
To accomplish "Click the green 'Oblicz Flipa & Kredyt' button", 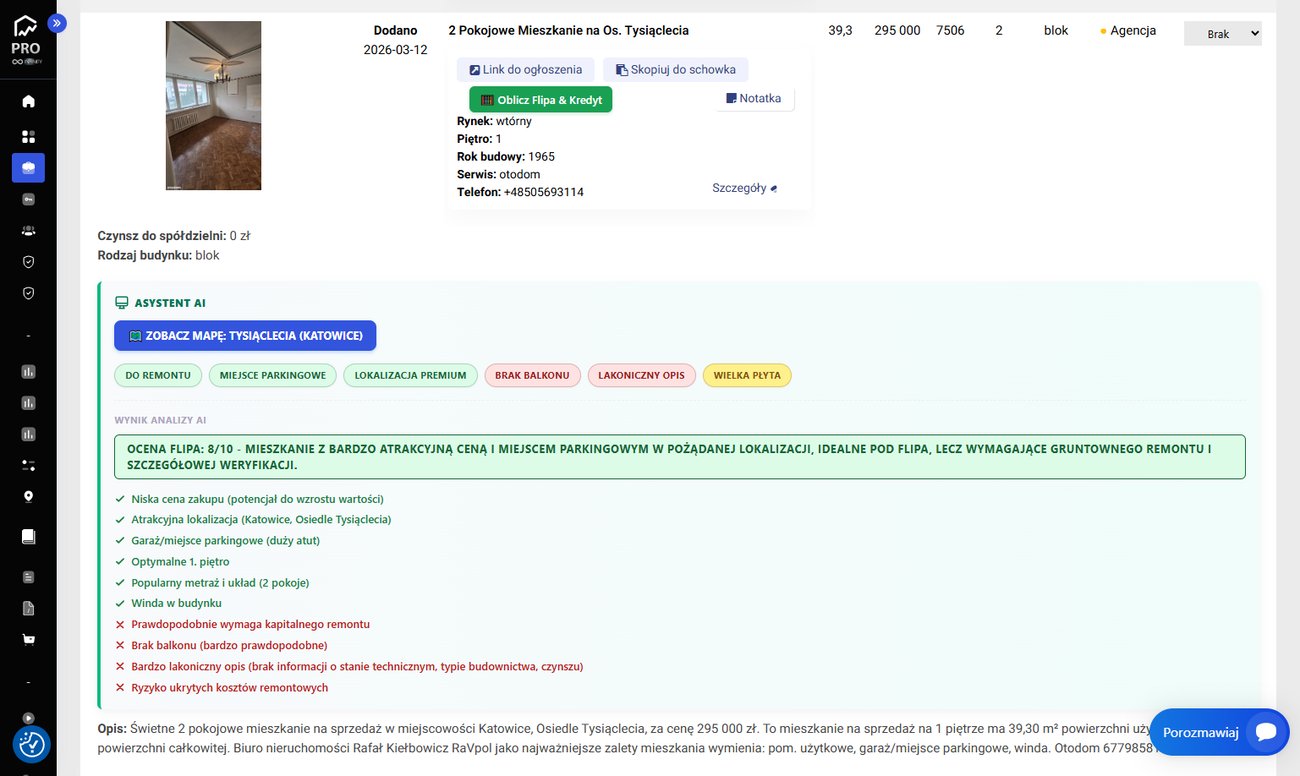I will pos(540,100).
